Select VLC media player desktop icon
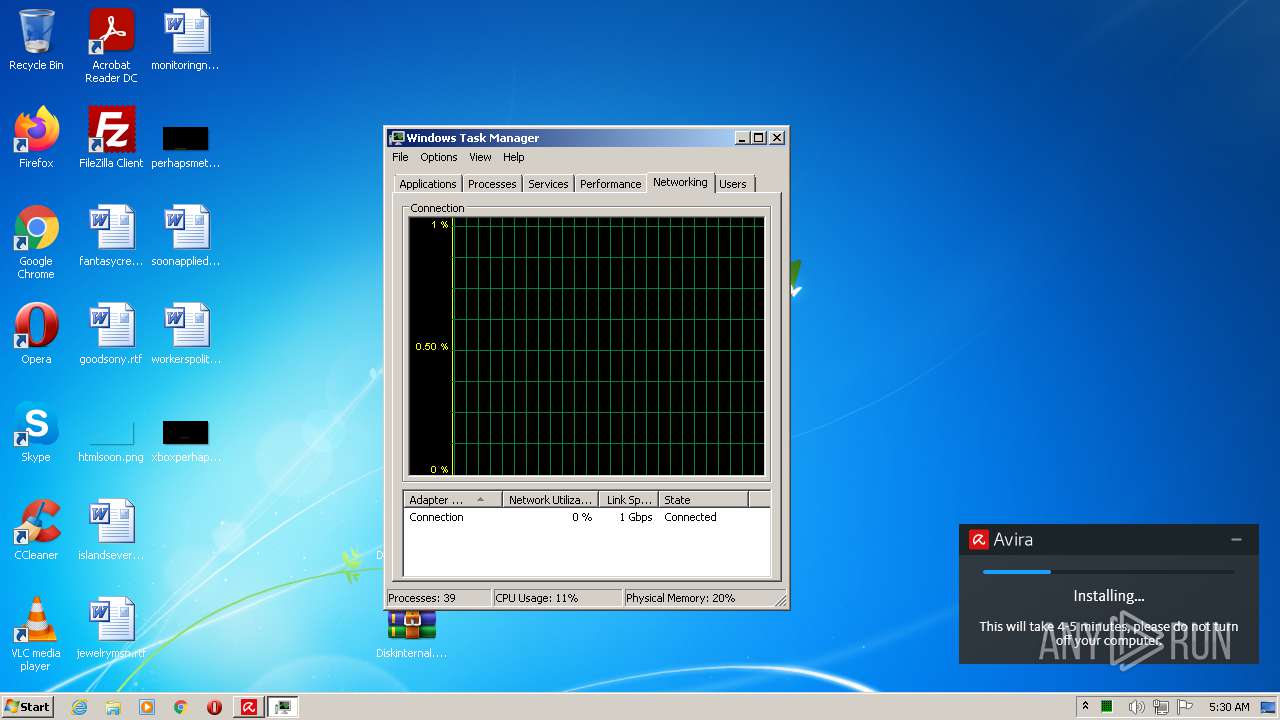 click(x=36, y=634)
